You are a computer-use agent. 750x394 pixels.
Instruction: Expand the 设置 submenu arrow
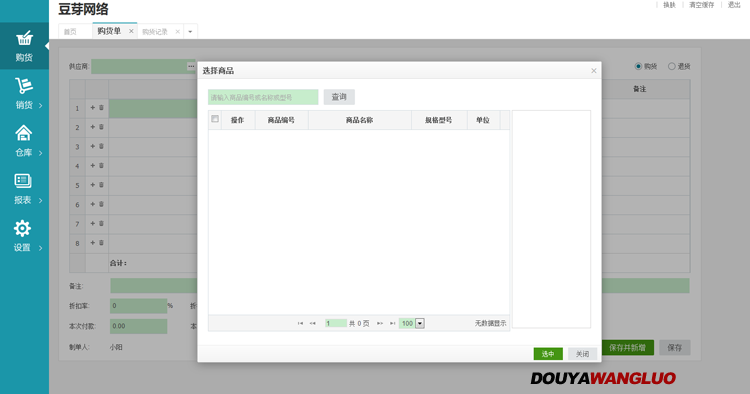pos(41,248)
